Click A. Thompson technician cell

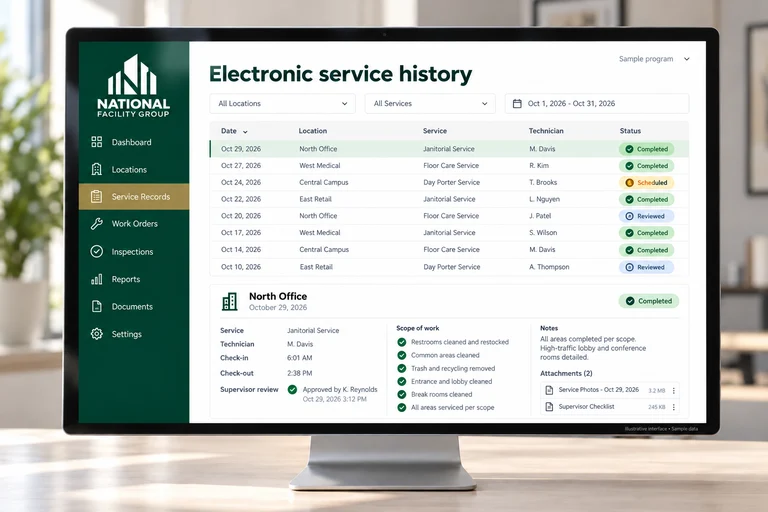549,267
